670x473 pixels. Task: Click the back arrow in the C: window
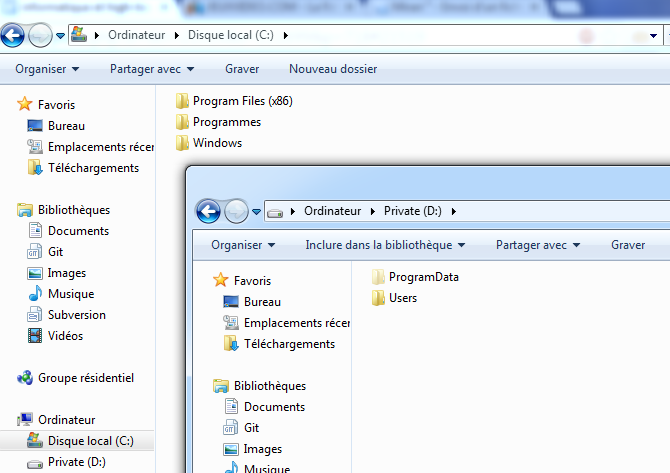pyautogui.click(x=12, y=36)
